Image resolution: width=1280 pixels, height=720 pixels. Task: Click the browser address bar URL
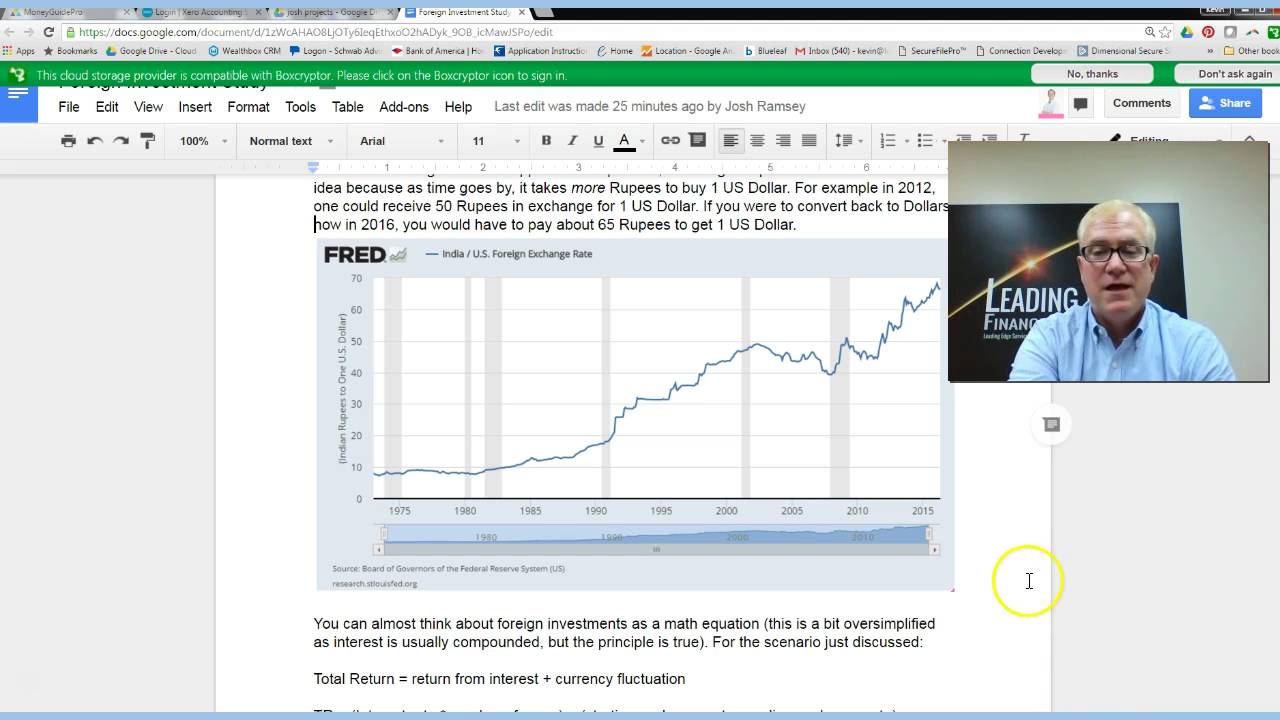[315, 32]
